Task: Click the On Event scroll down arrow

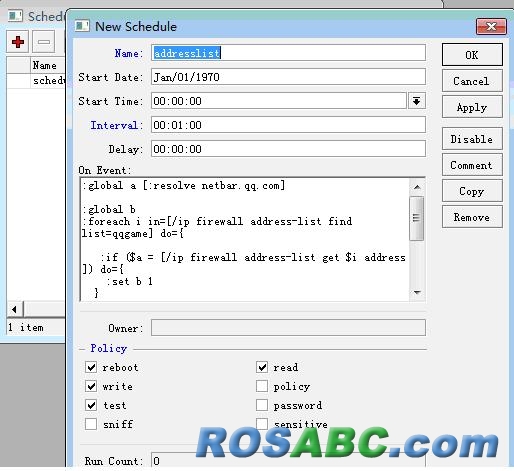Action: pos(417,293)
